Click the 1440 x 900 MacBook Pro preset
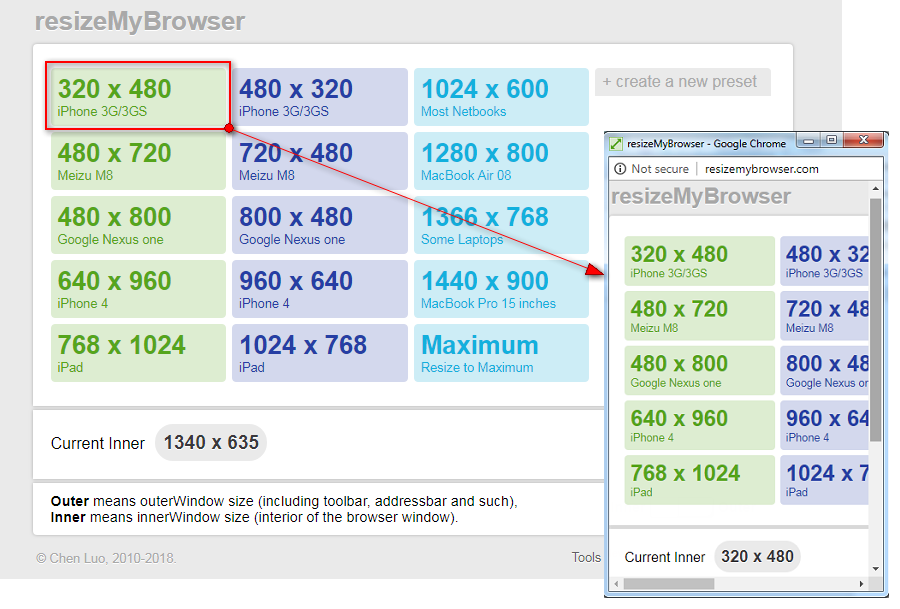900x609 pixels. (x=501, y=288)
